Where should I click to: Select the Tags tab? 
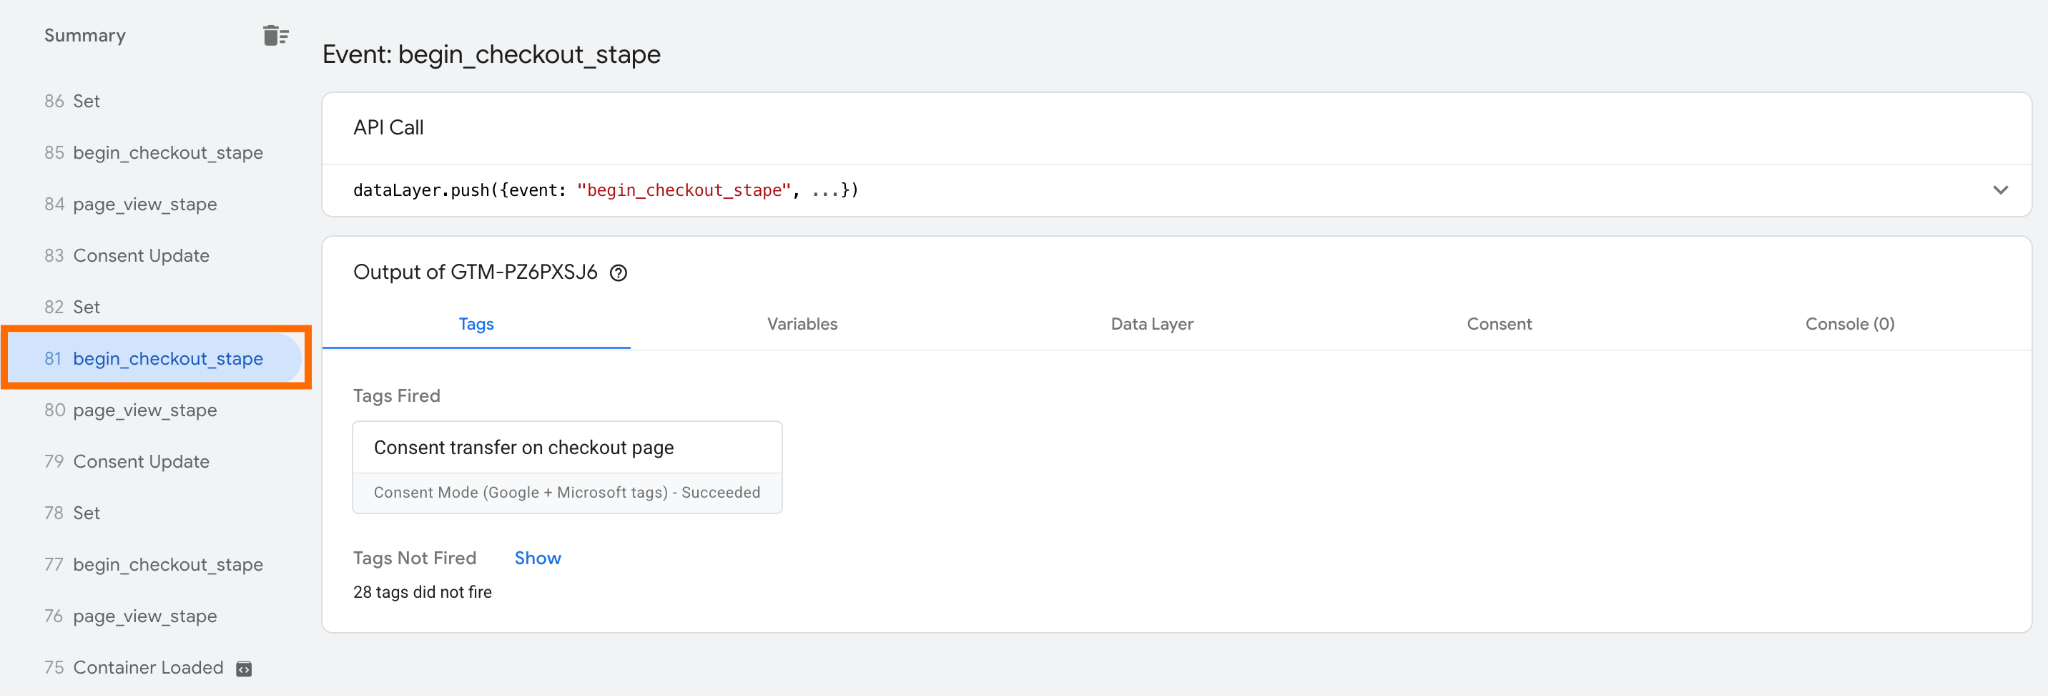pyautogui.click(x=476, y=324)
